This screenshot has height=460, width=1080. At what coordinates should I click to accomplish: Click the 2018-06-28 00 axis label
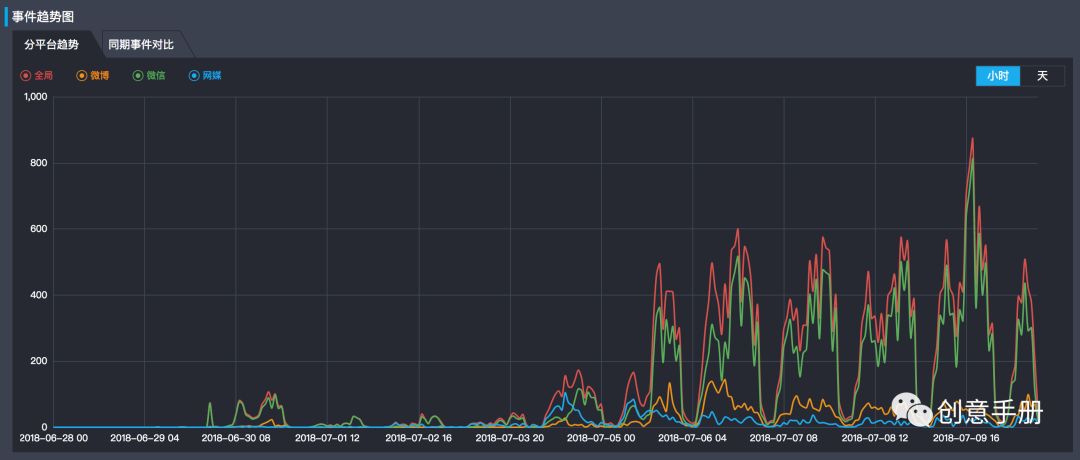point(54,437)
